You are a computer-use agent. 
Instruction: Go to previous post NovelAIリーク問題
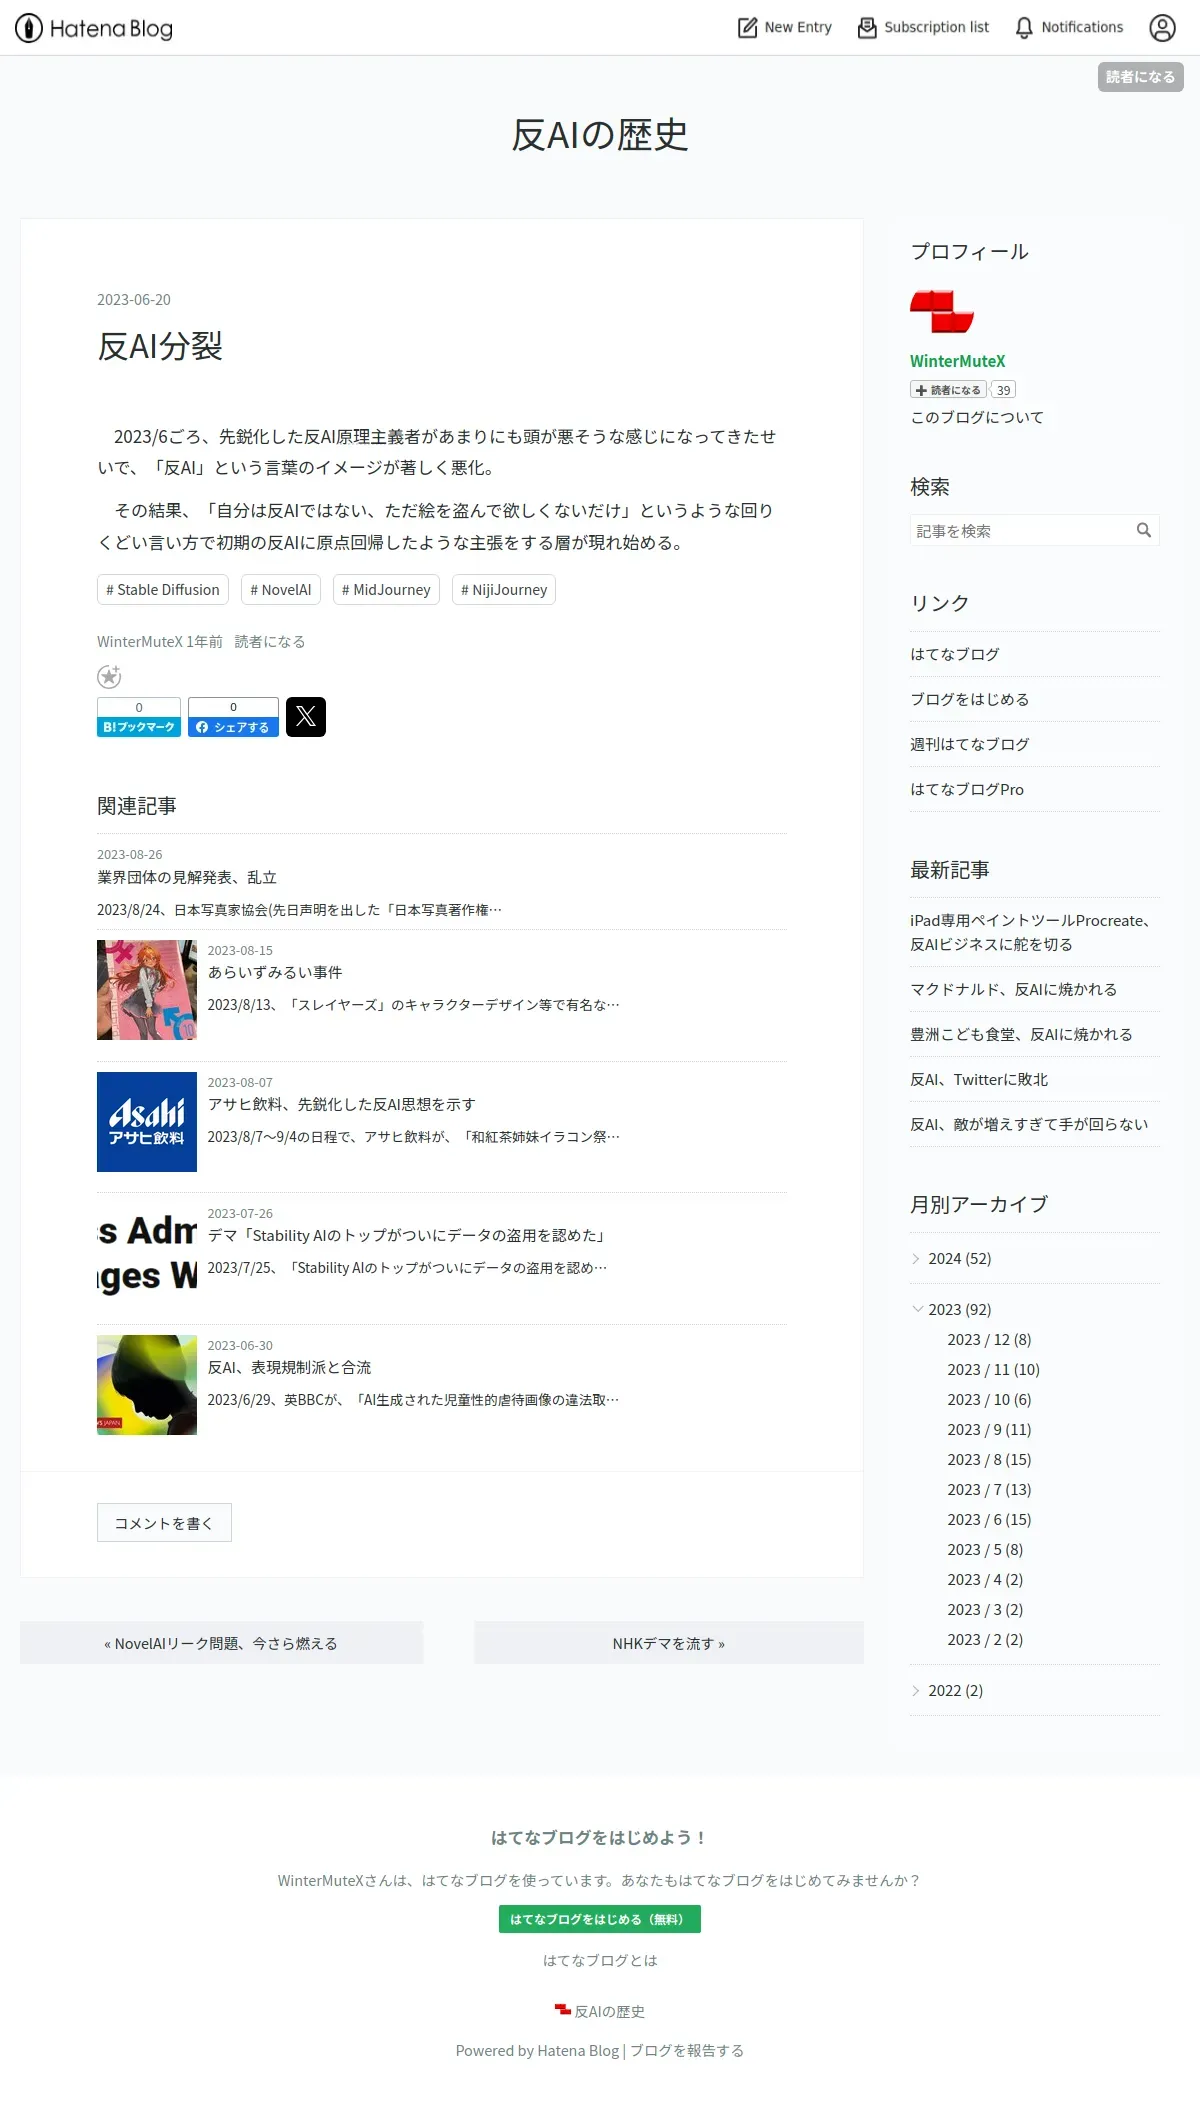tap(221, 1643)
